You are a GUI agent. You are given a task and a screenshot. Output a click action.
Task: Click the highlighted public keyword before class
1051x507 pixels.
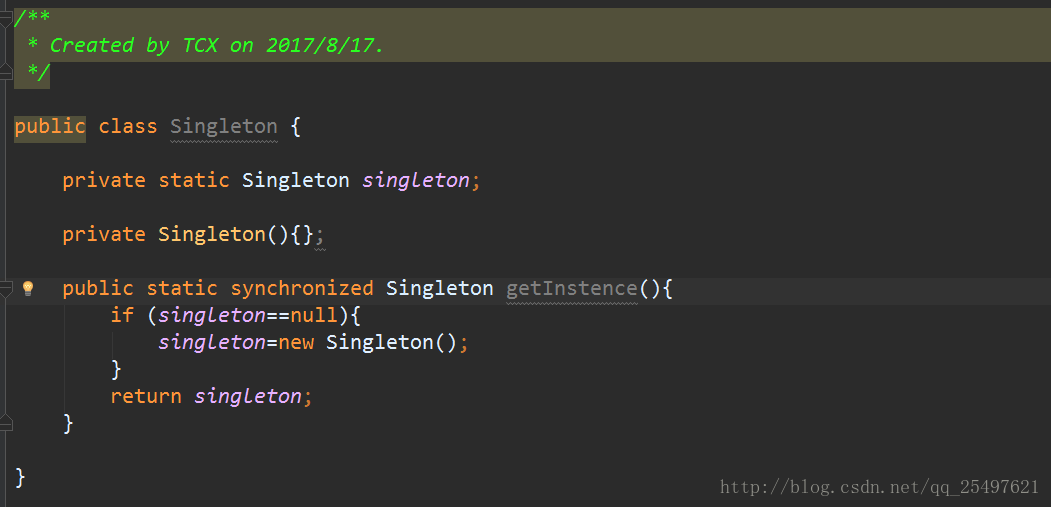pyautogui.click(x=50, y=127)
